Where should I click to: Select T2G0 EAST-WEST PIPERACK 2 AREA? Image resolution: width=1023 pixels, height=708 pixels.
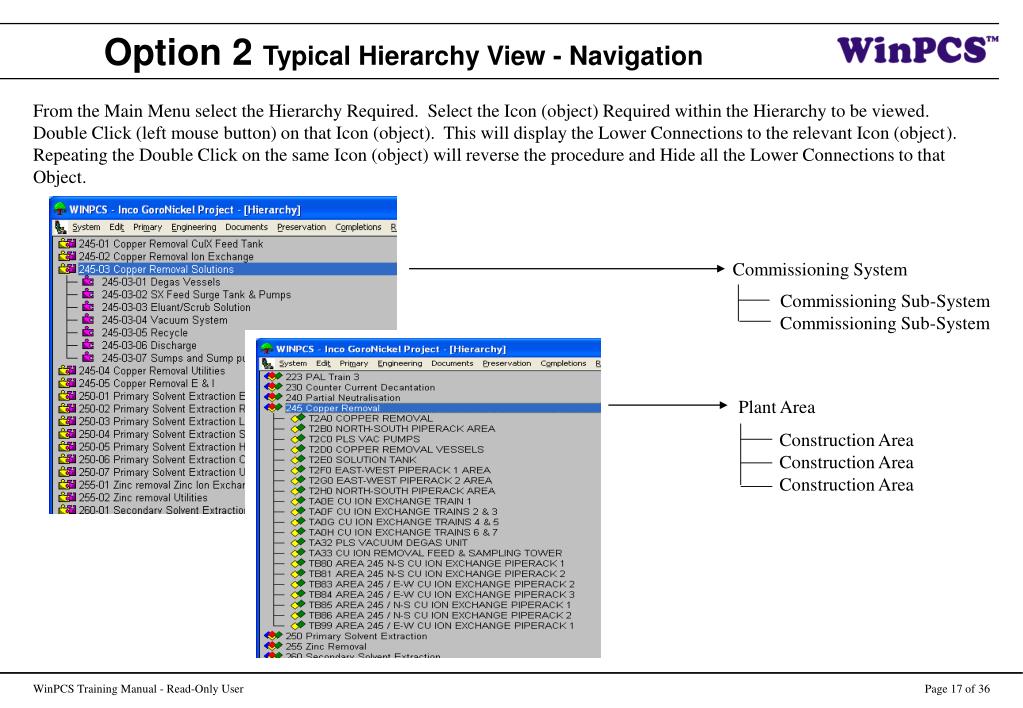click(x=400, y=480)
